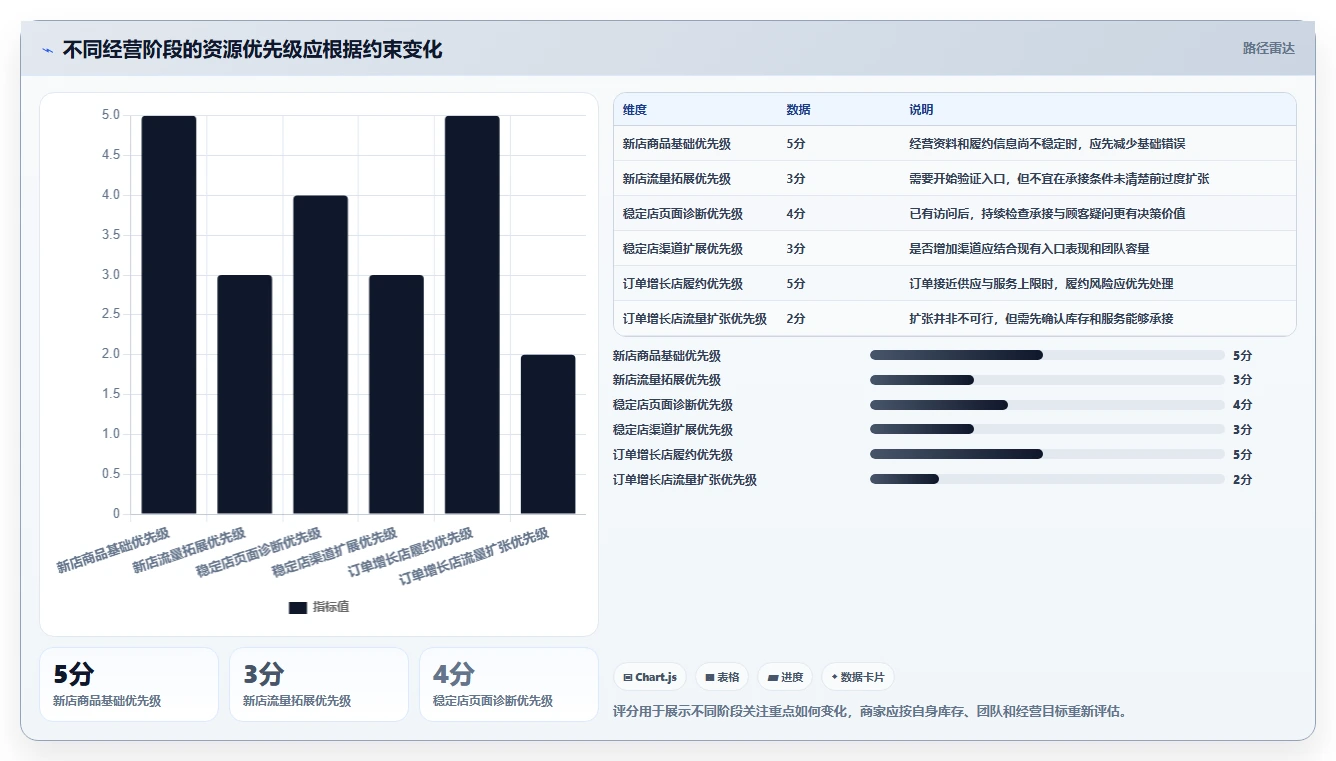Click the 数据 column header

tap(798, 110)
